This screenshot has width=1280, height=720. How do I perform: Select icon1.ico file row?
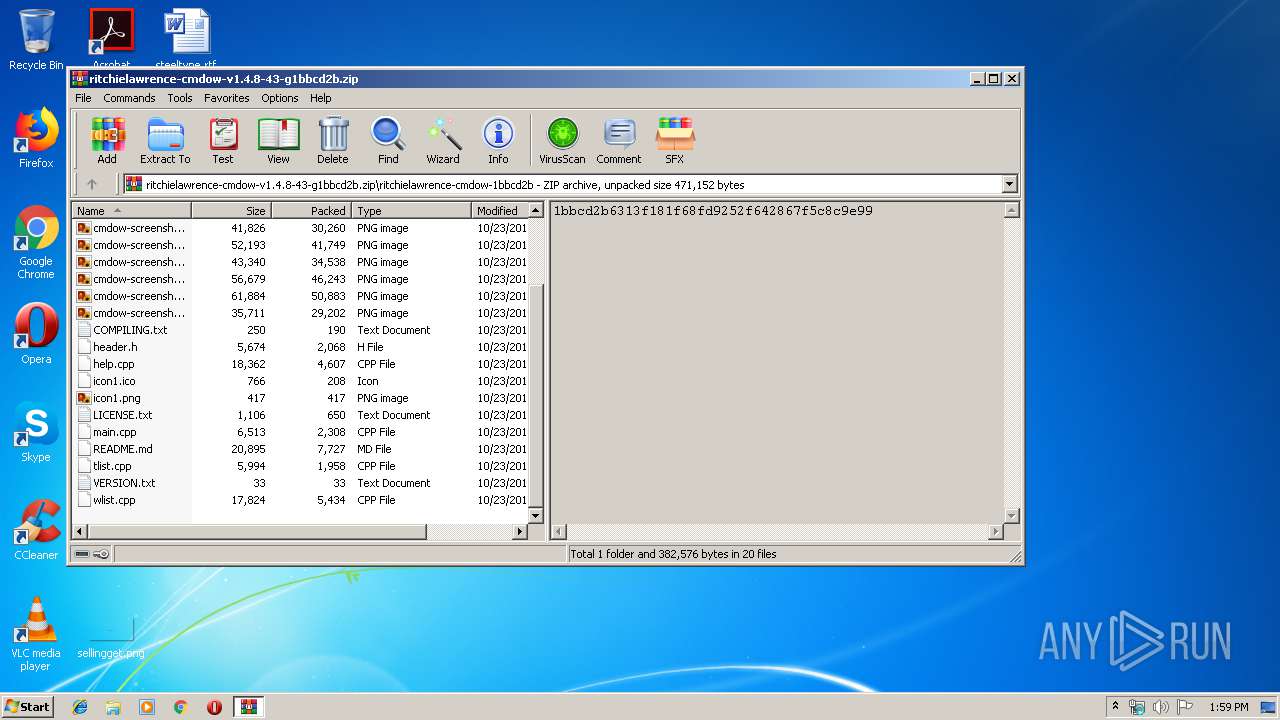tap(300, 381)
